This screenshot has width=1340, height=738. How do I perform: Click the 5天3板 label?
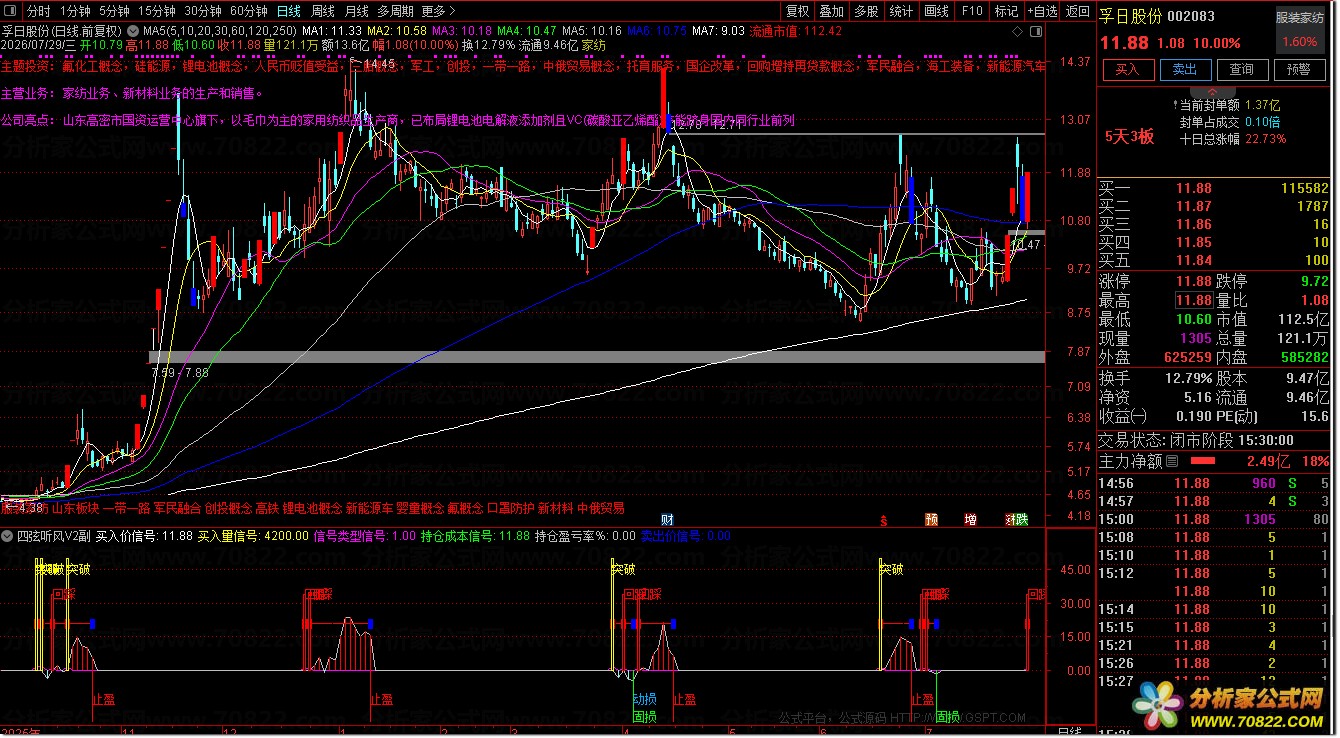[1129, 137]
